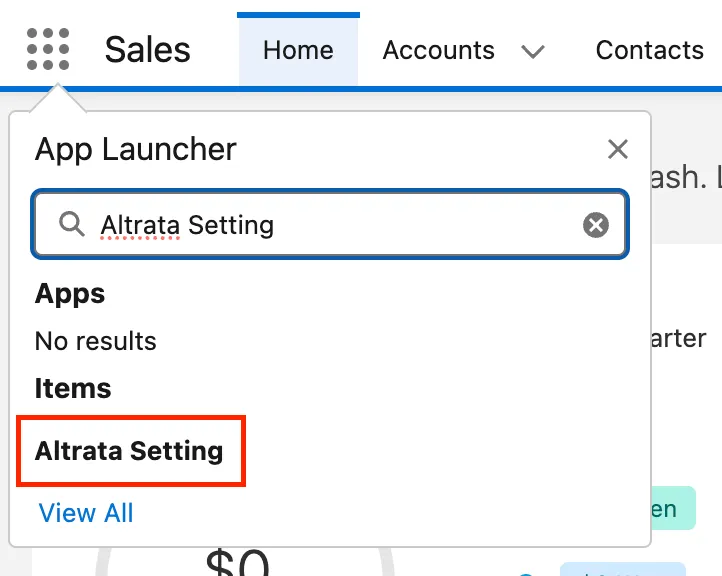Click the Sales app name
This screenshot has height=576, width=722.
(147, 50)
